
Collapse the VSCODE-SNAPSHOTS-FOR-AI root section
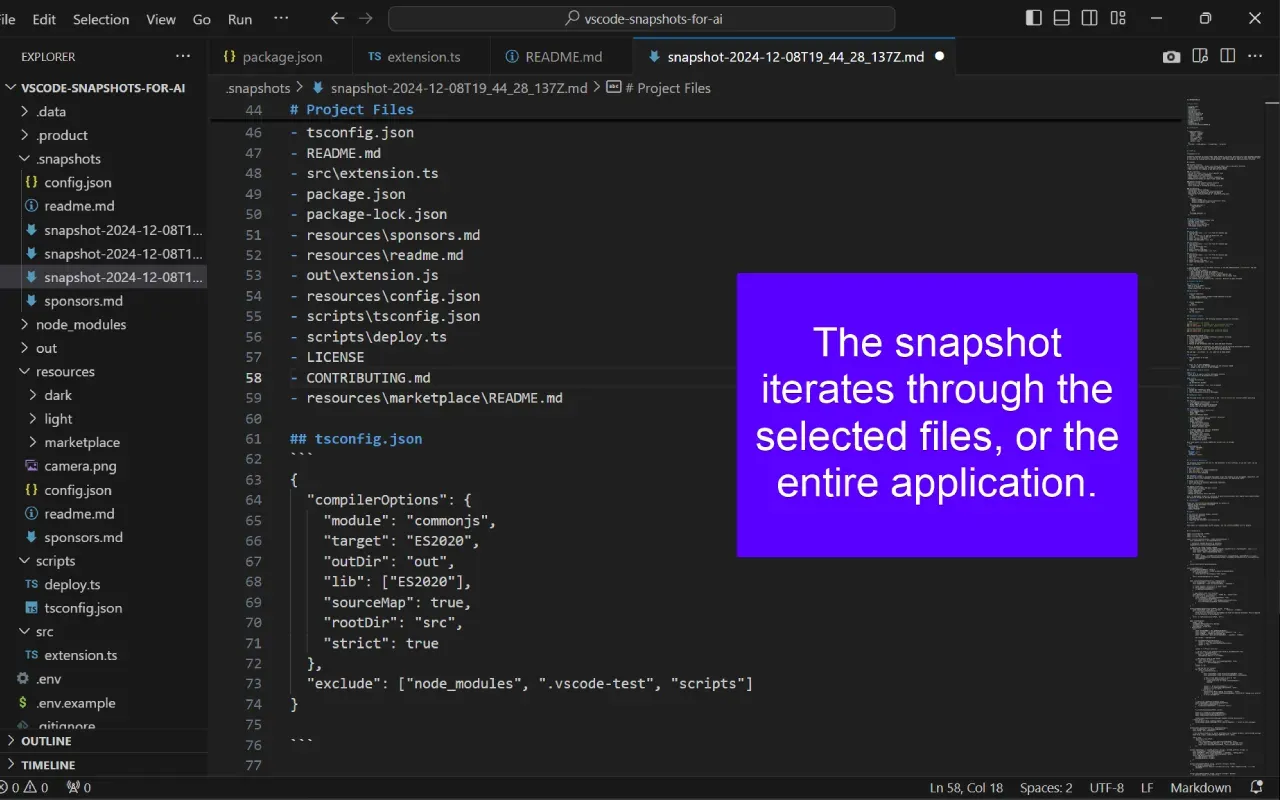click(103, 87)
